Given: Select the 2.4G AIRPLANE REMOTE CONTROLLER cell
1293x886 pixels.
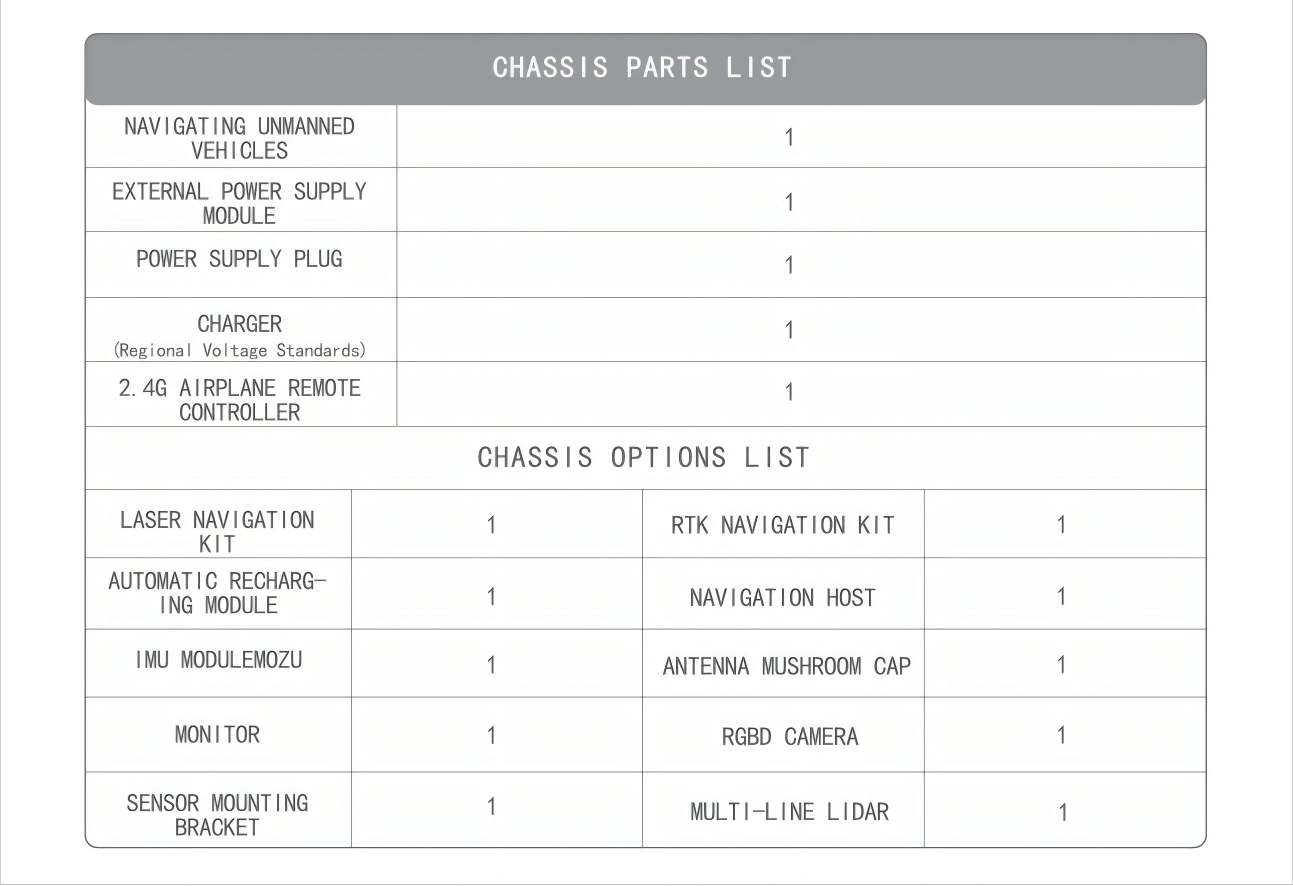Looking at the screenshot, I should pyautogui.click(x=240, y=400).
